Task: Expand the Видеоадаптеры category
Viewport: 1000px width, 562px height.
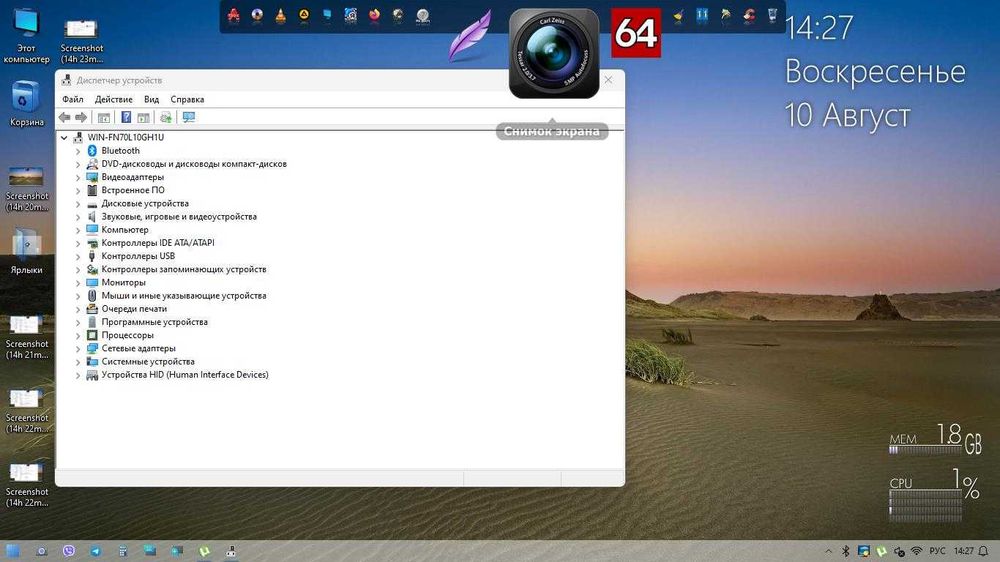Action: [x=78, y=177]
